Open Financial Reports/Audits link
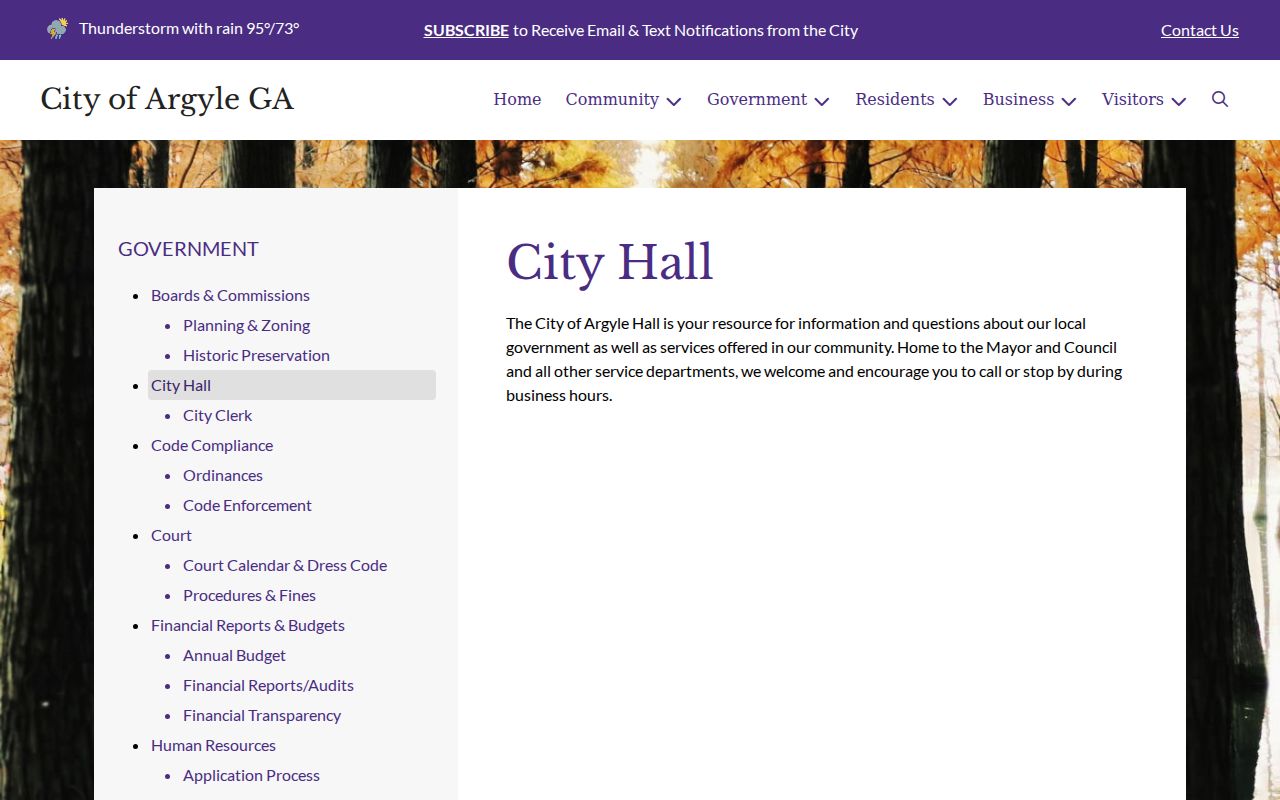 pyautogui.click(x=268, y=685)
